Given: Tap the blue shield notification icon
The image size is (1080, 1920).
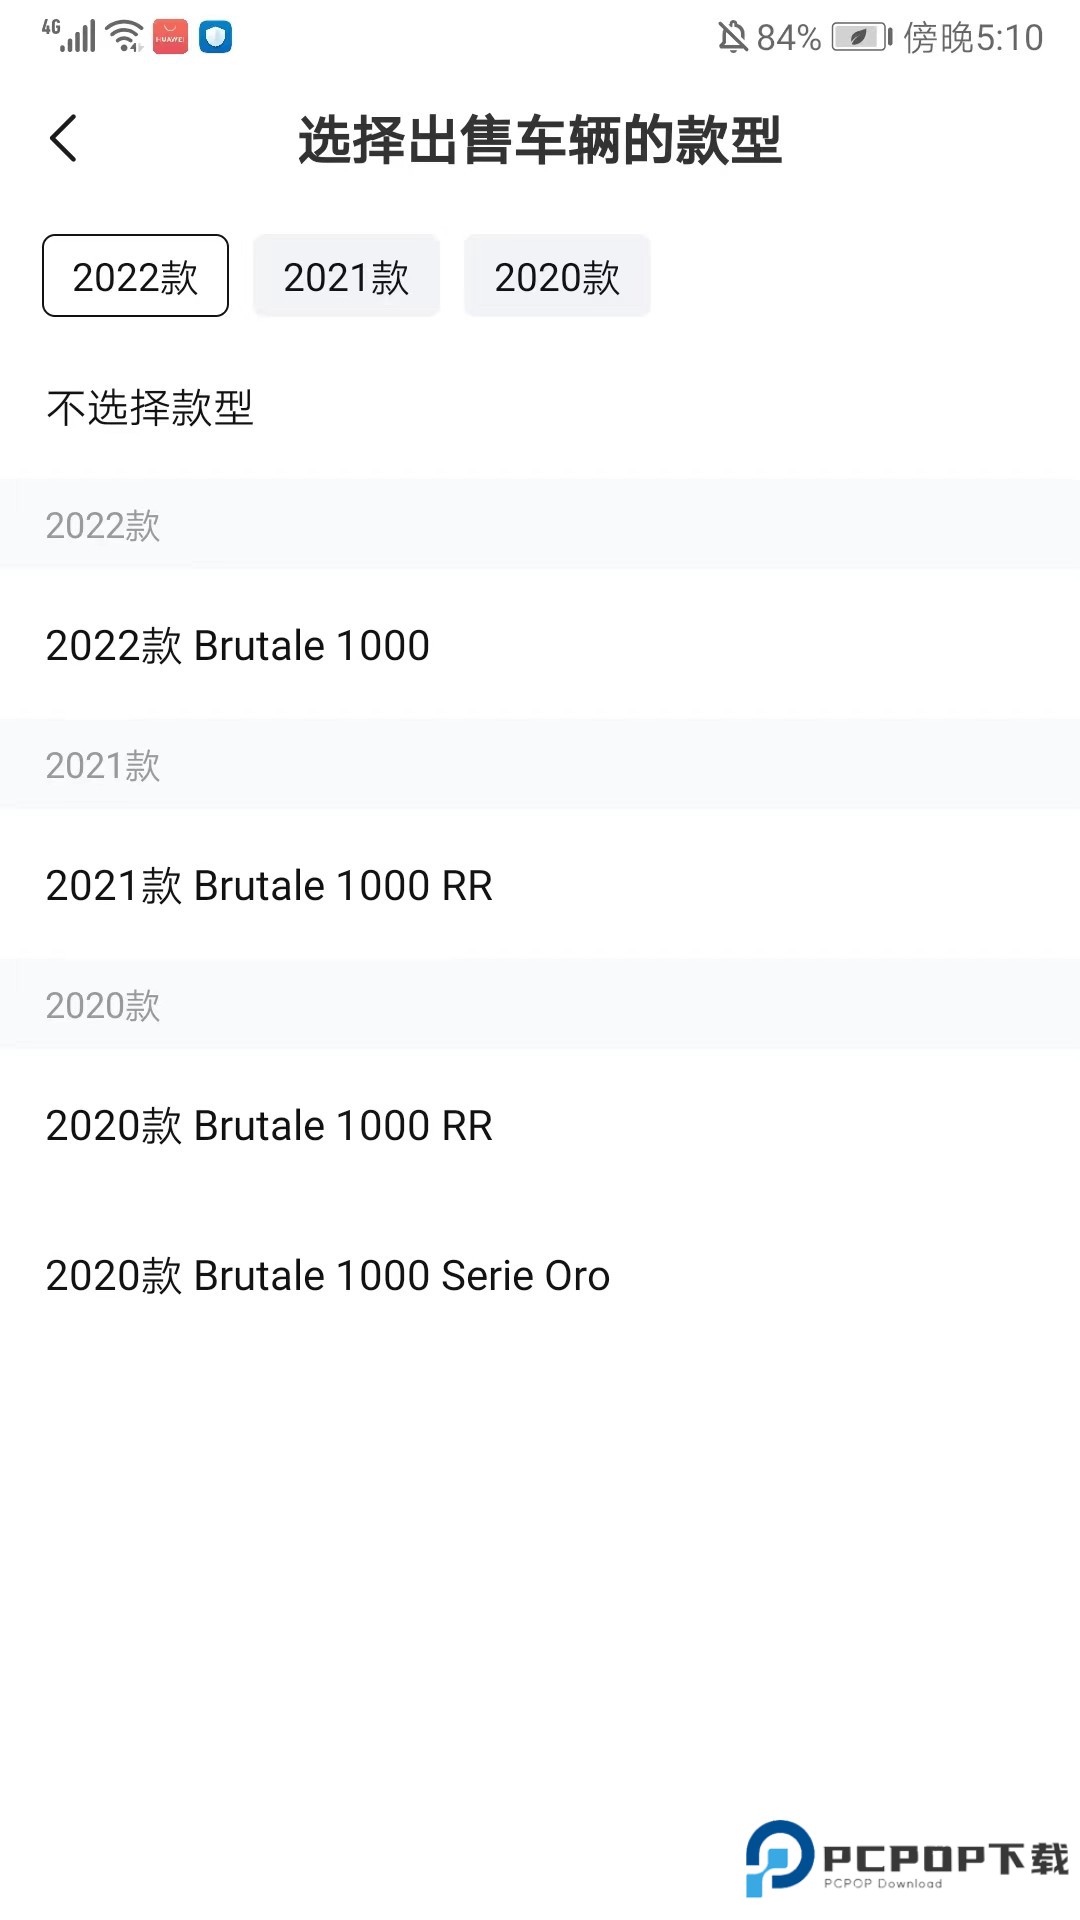Looking at the screenshot, I should coord(215,37).
